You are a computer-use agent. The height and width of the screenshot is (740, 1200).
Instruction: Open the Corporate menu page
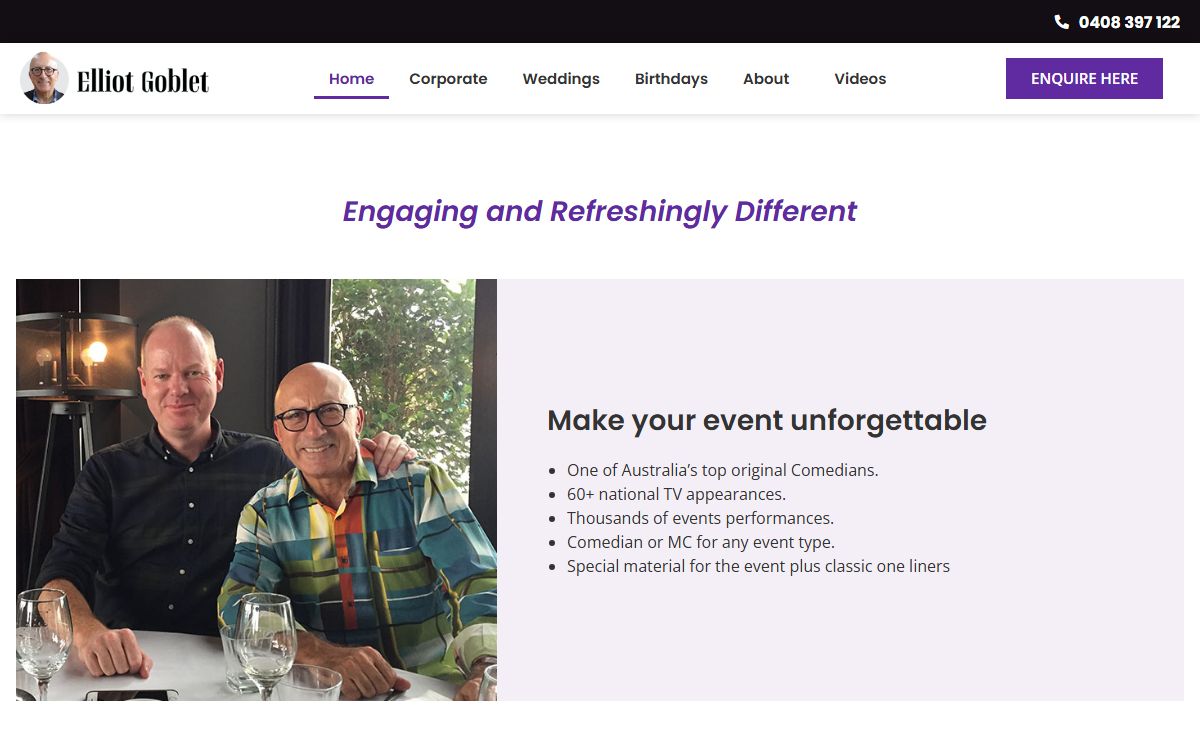(x=448, y=79)
